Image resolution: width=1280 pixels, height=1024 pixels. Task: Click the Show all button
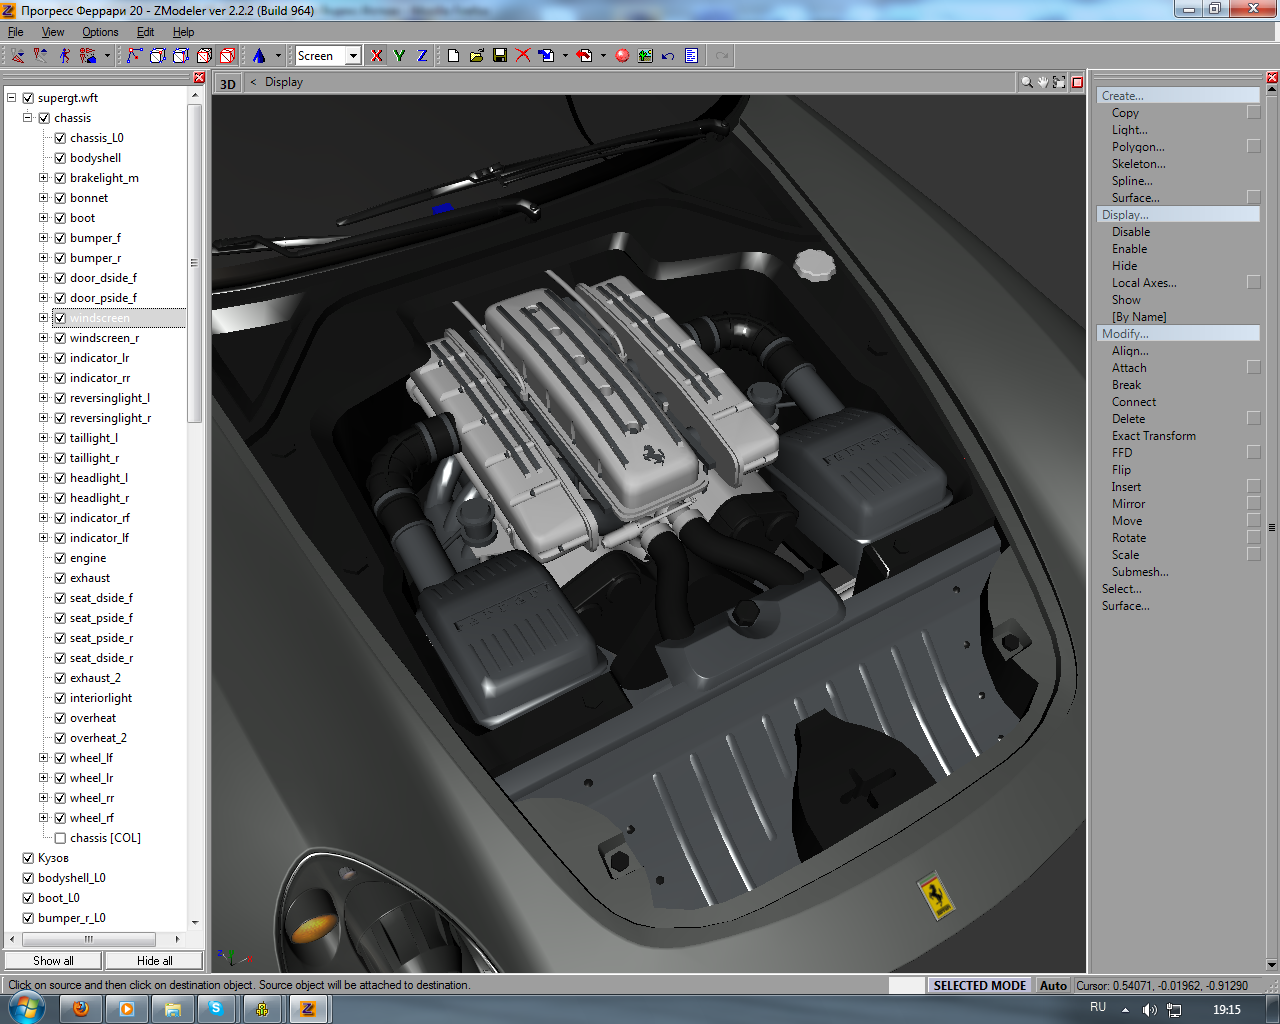pos(53,961)
